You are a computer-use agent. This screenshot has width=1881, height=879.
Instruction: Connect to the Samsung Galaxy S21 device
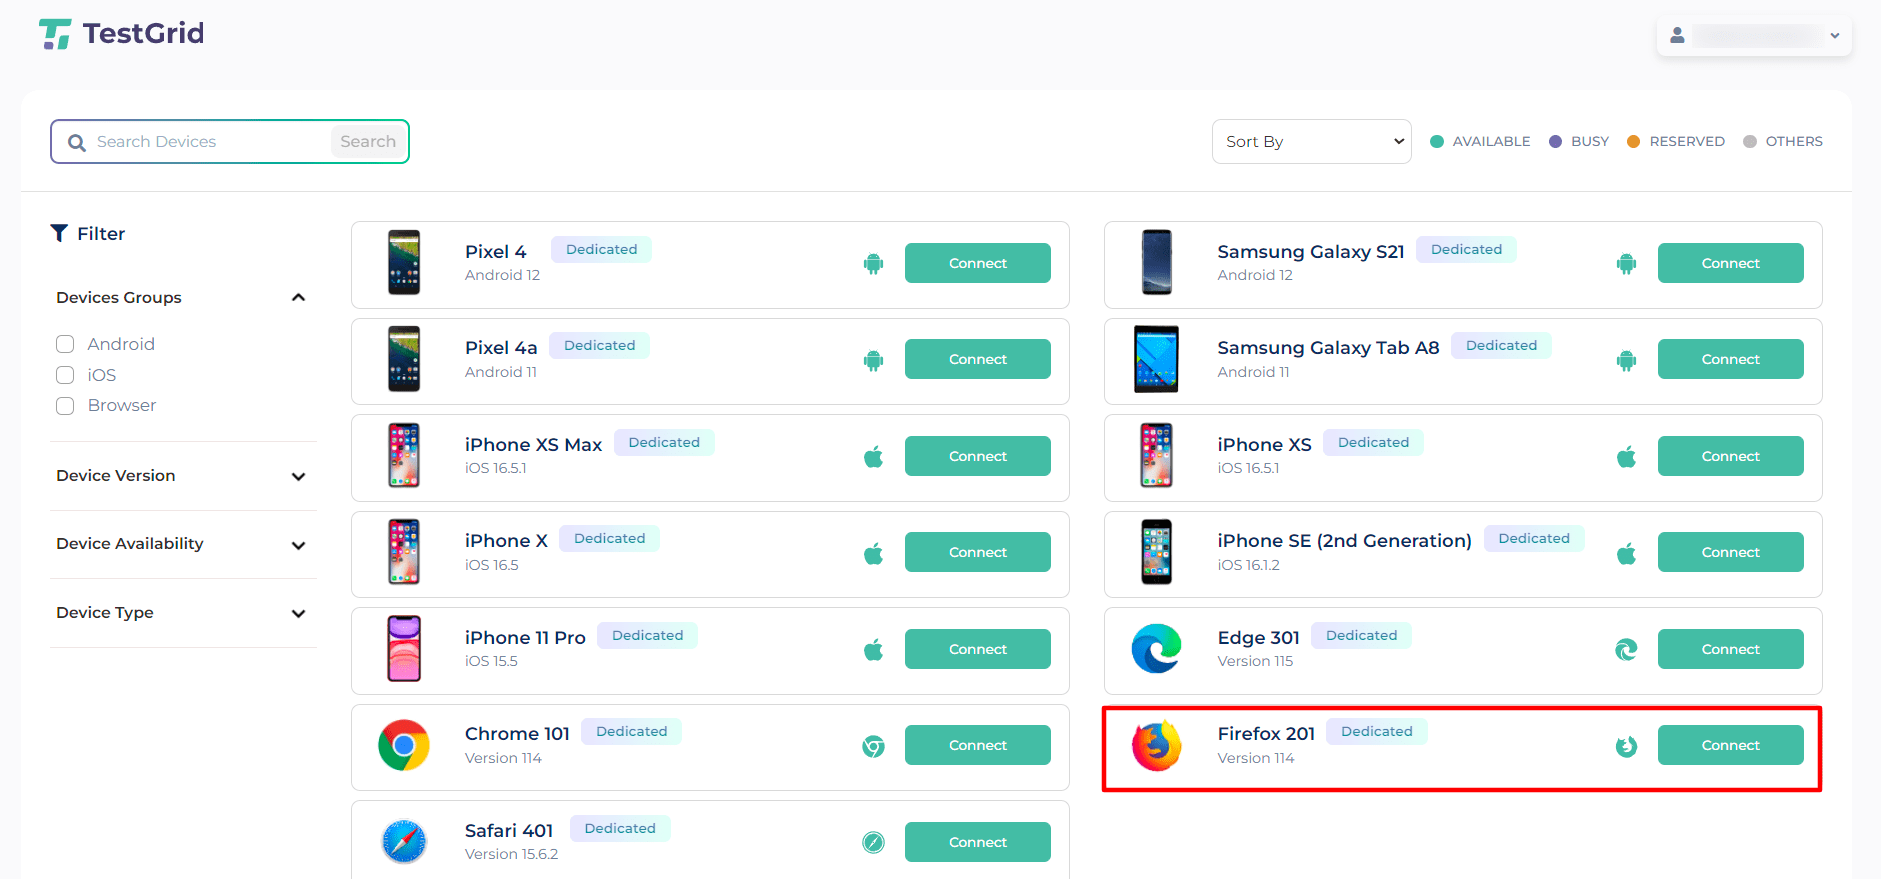(1730, 264)
